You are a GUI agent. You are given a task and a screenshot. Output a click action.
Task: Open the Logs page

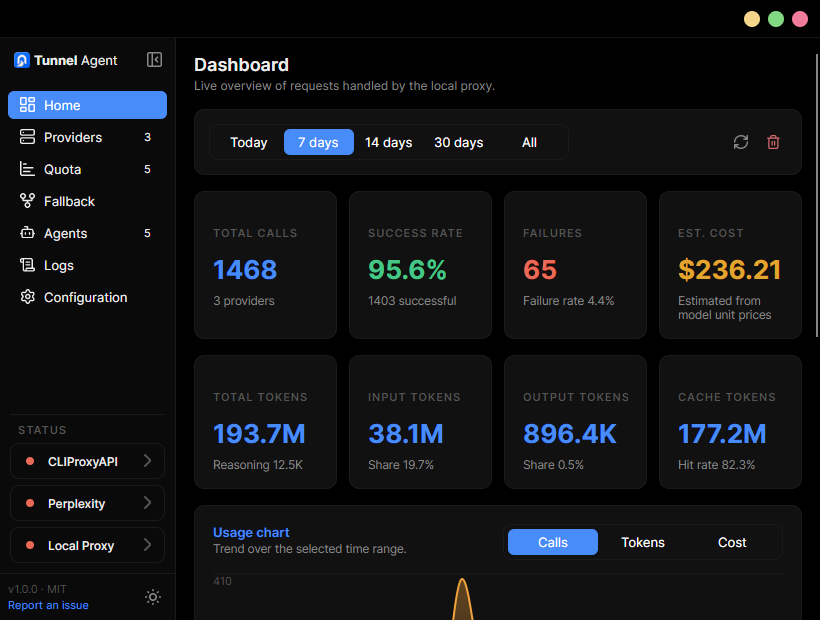(87, 265)
